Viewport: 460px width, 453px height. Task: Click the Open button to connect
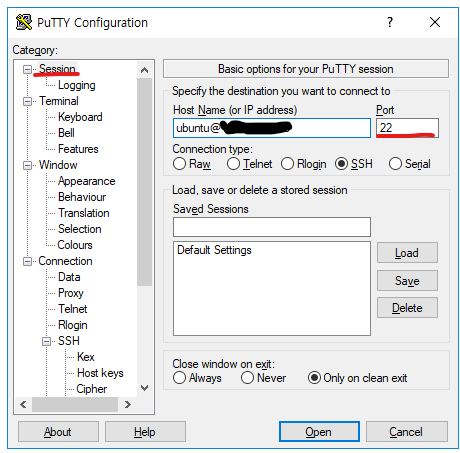coord(319,432)
